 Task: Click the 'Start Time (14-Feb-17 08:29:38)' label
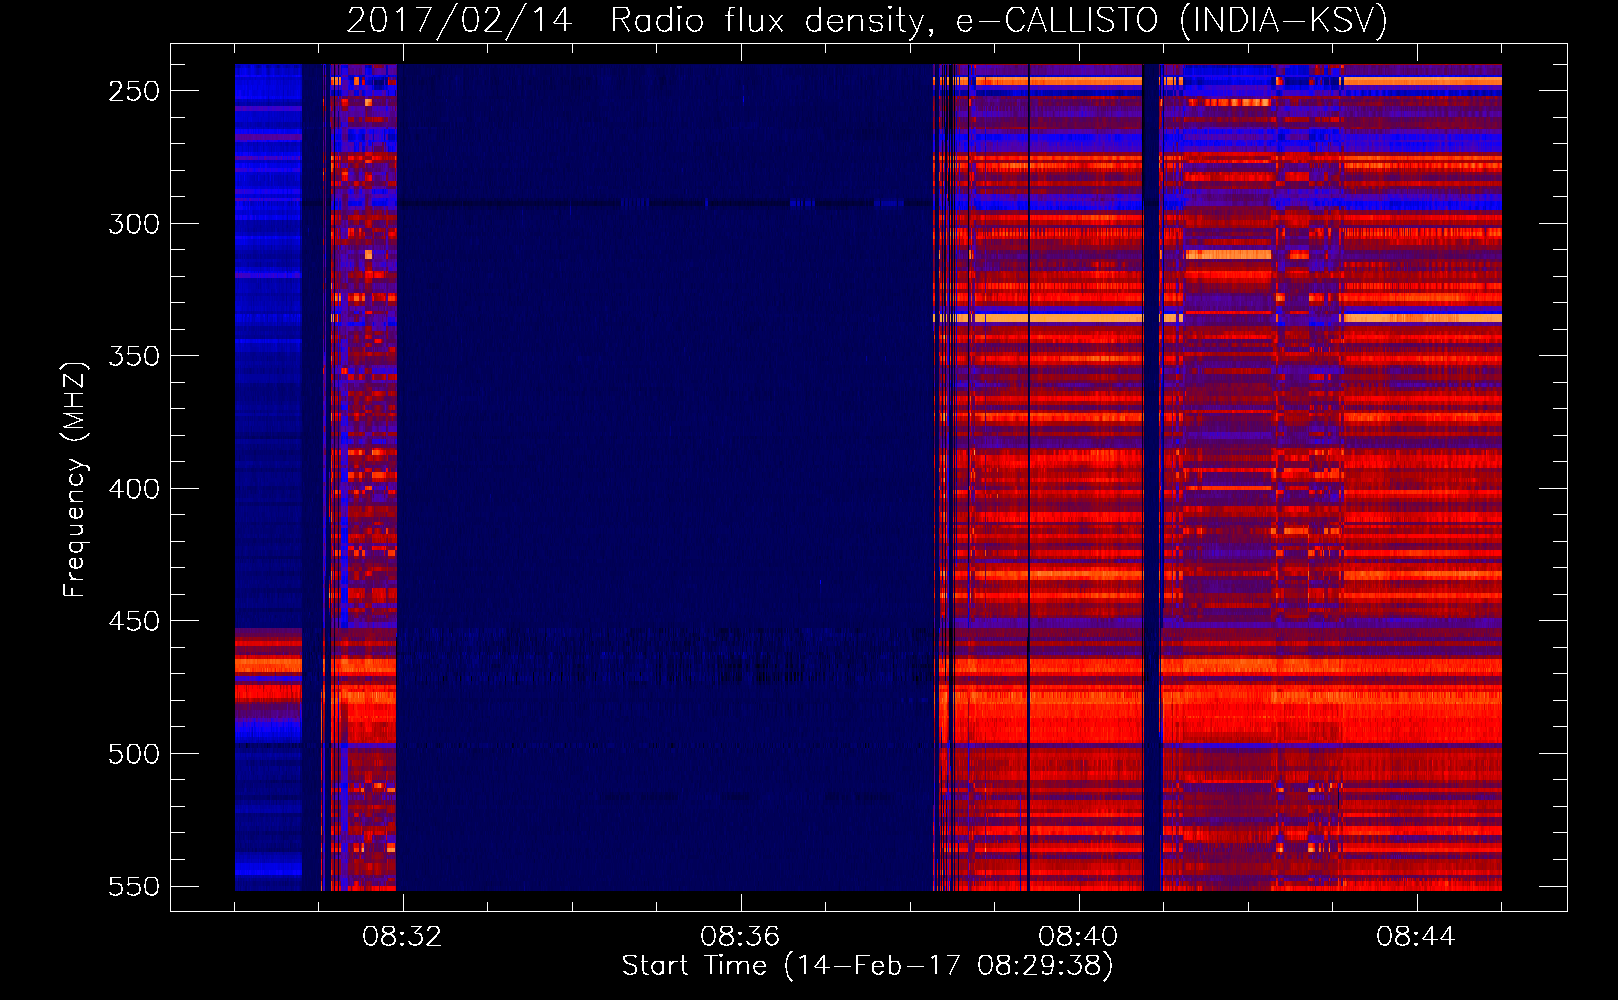coord(867,966)
